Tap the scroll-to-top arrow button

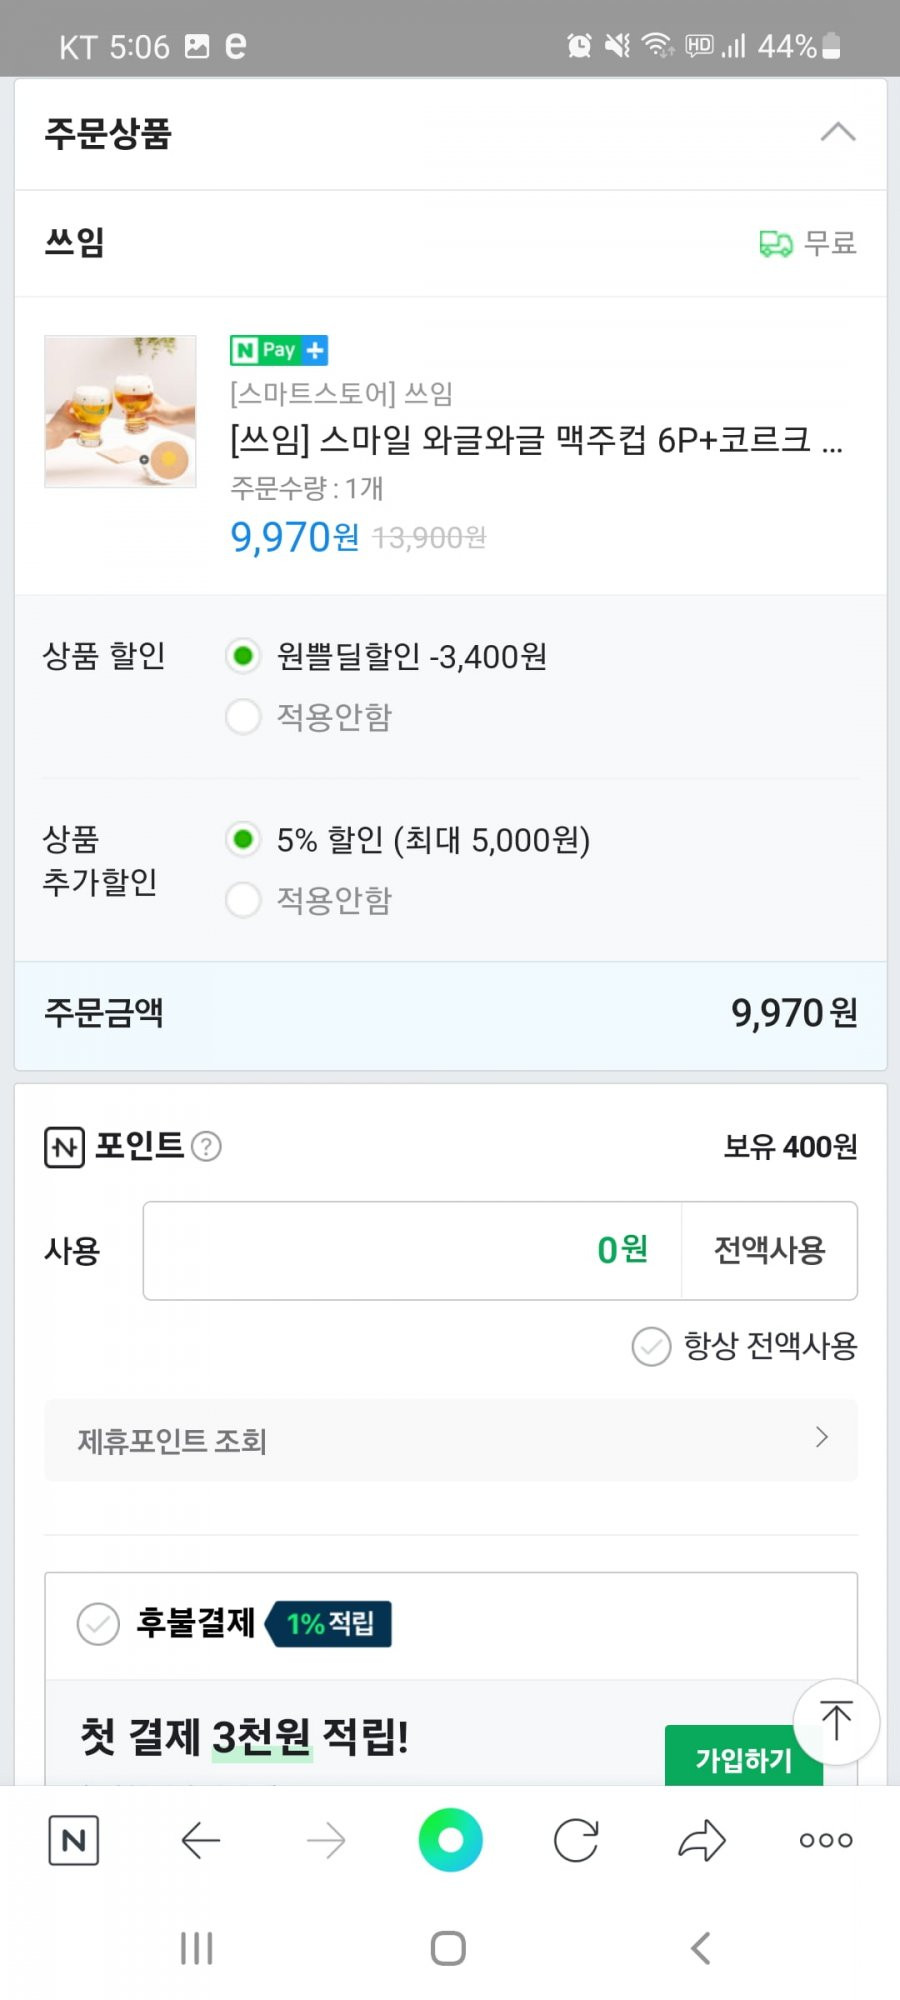pyautogui.click(x=836, y=1721)
